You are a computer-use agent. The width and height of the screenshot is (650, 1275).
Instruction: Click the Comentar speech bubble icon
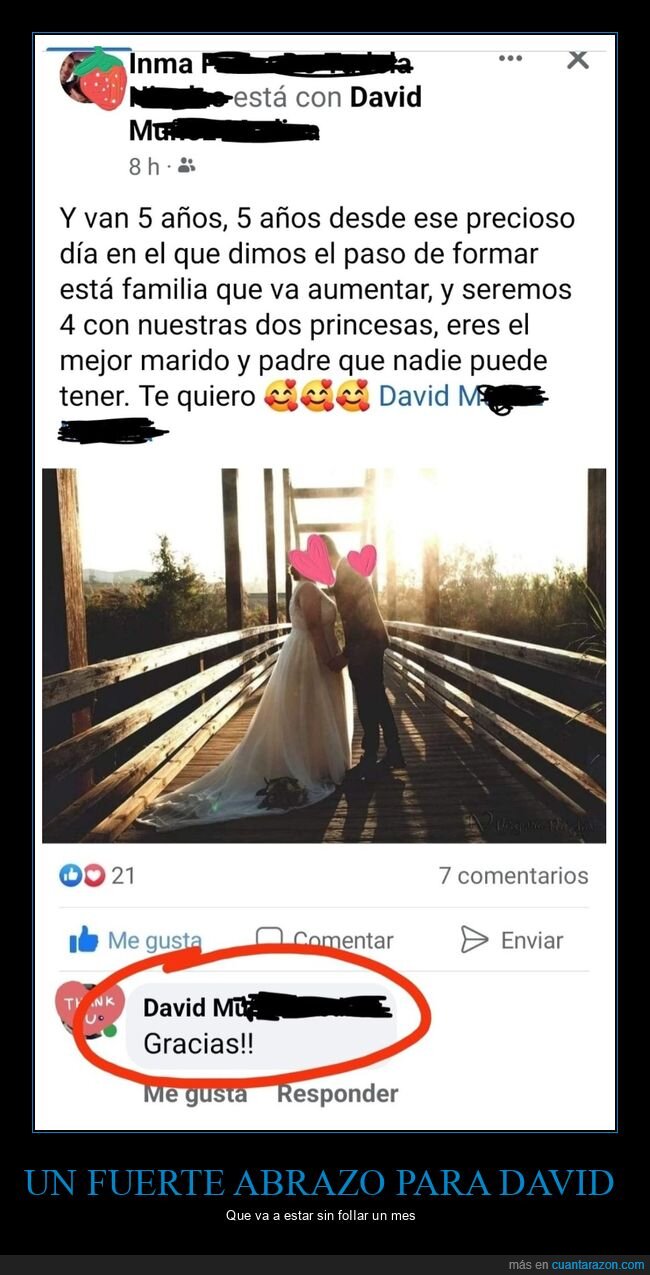pos(269,939)
